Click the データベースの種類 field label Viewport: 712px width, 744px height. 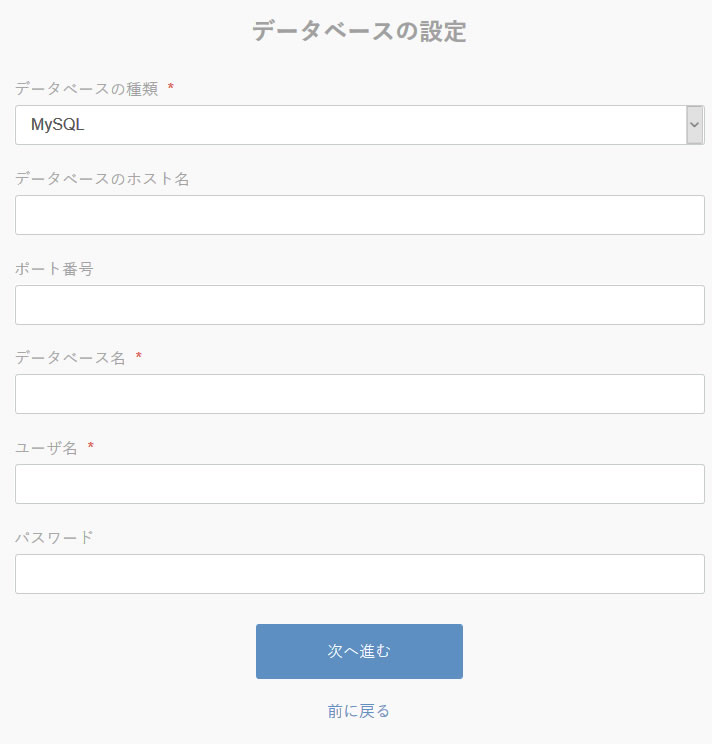coord(86,89)
